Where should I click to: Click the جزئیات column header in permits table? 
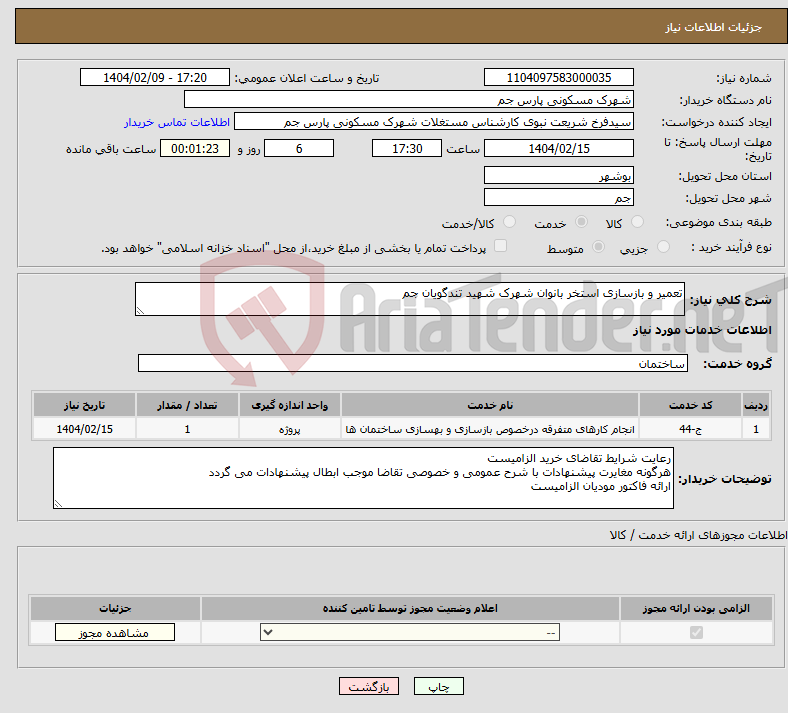[115, 608]
